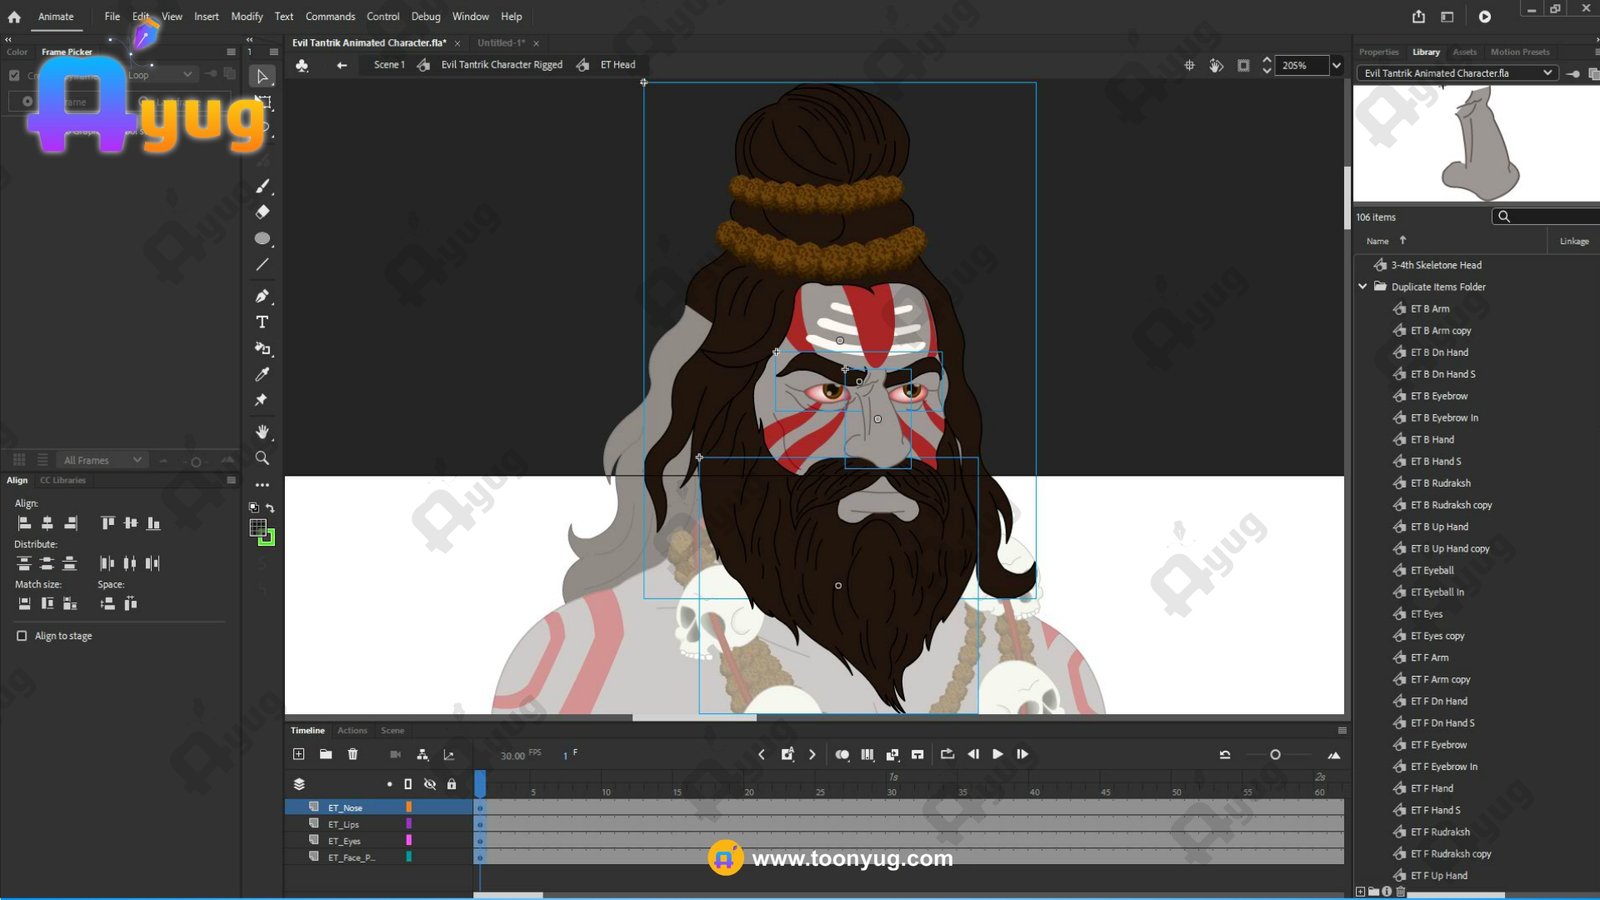Toggle show/hide all layers icon
The image size is (1600, 900).
coord(430,784)
